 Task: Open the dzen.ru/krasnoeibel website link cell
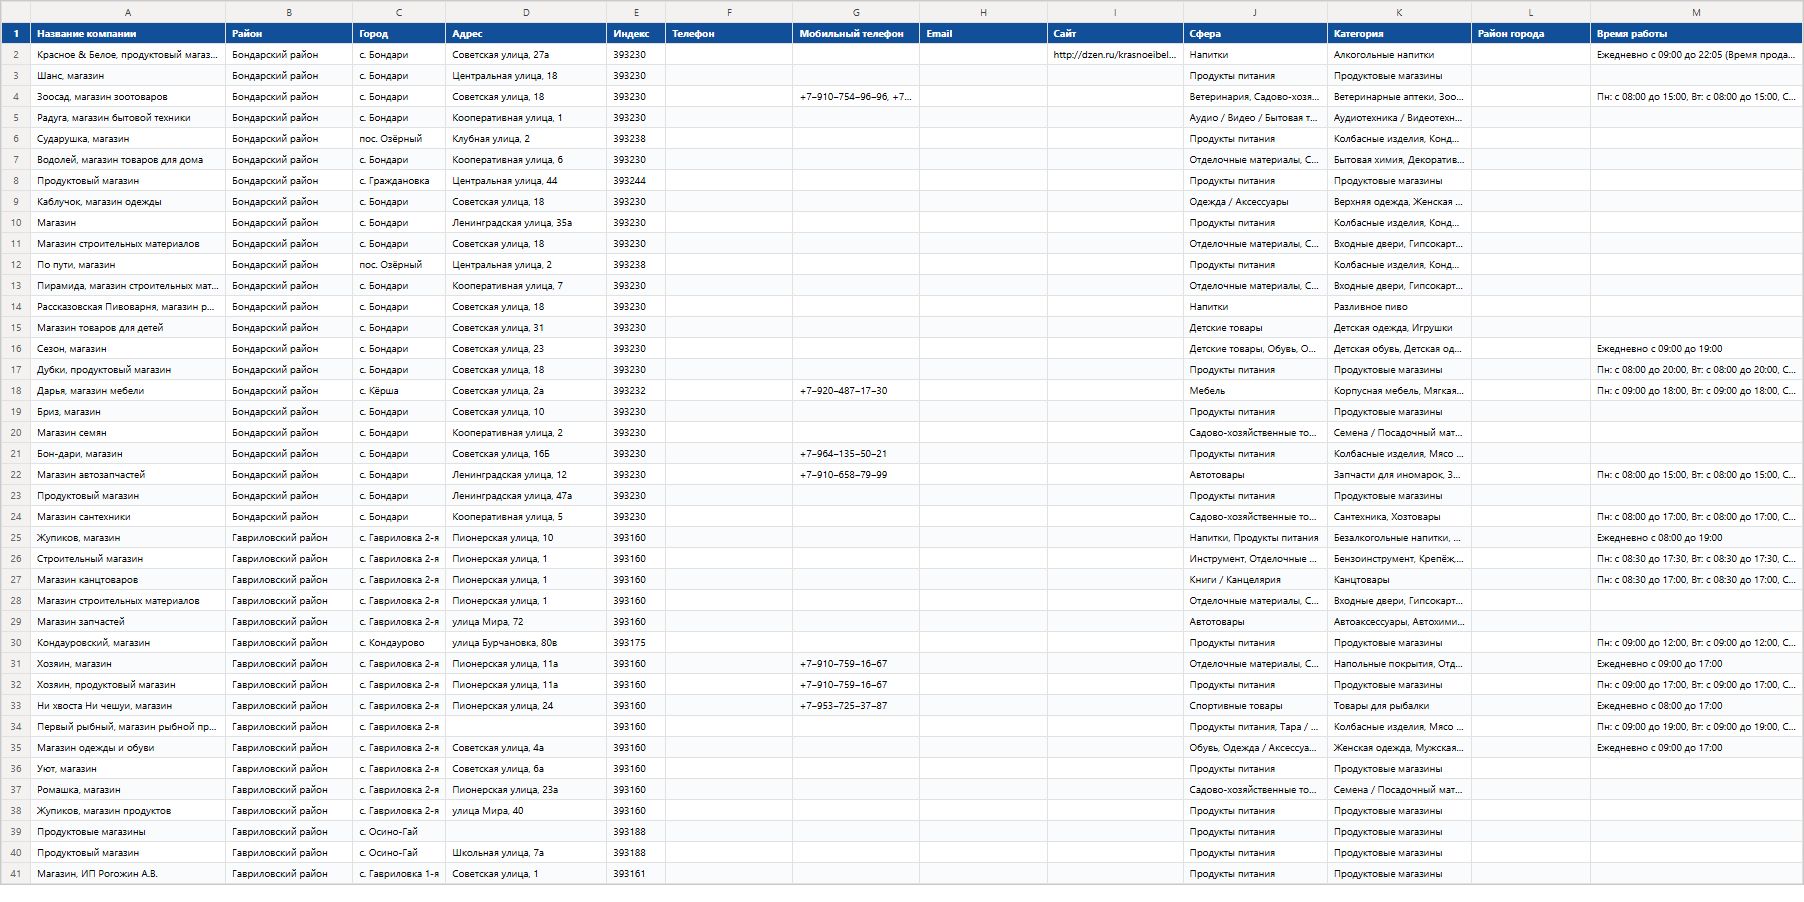click(1115, 54)
